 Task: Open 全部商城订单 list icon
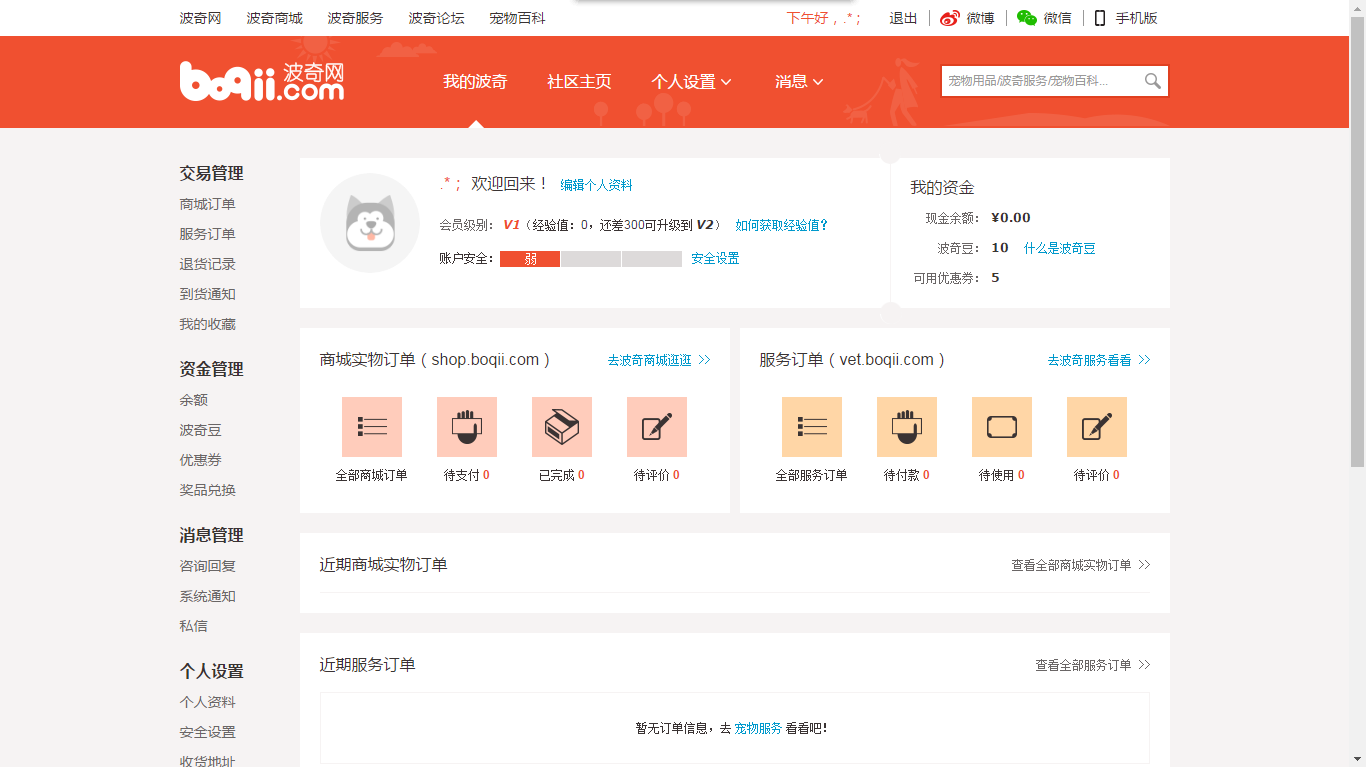click(x=372, y=427)
